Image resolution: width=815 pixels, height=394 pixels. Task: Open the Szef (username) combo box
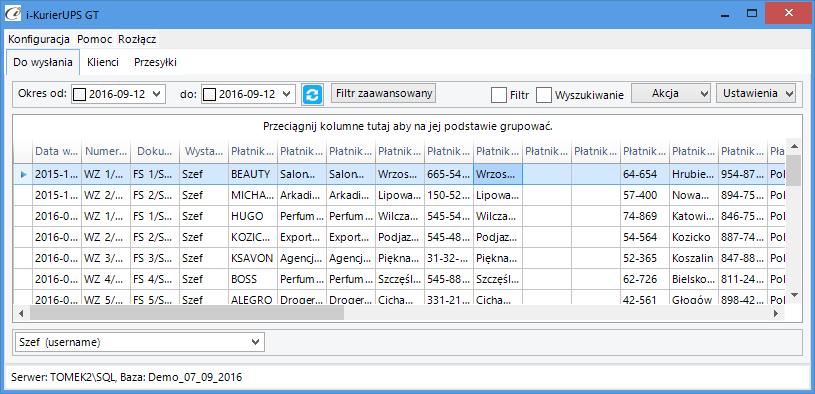(140, 342)
